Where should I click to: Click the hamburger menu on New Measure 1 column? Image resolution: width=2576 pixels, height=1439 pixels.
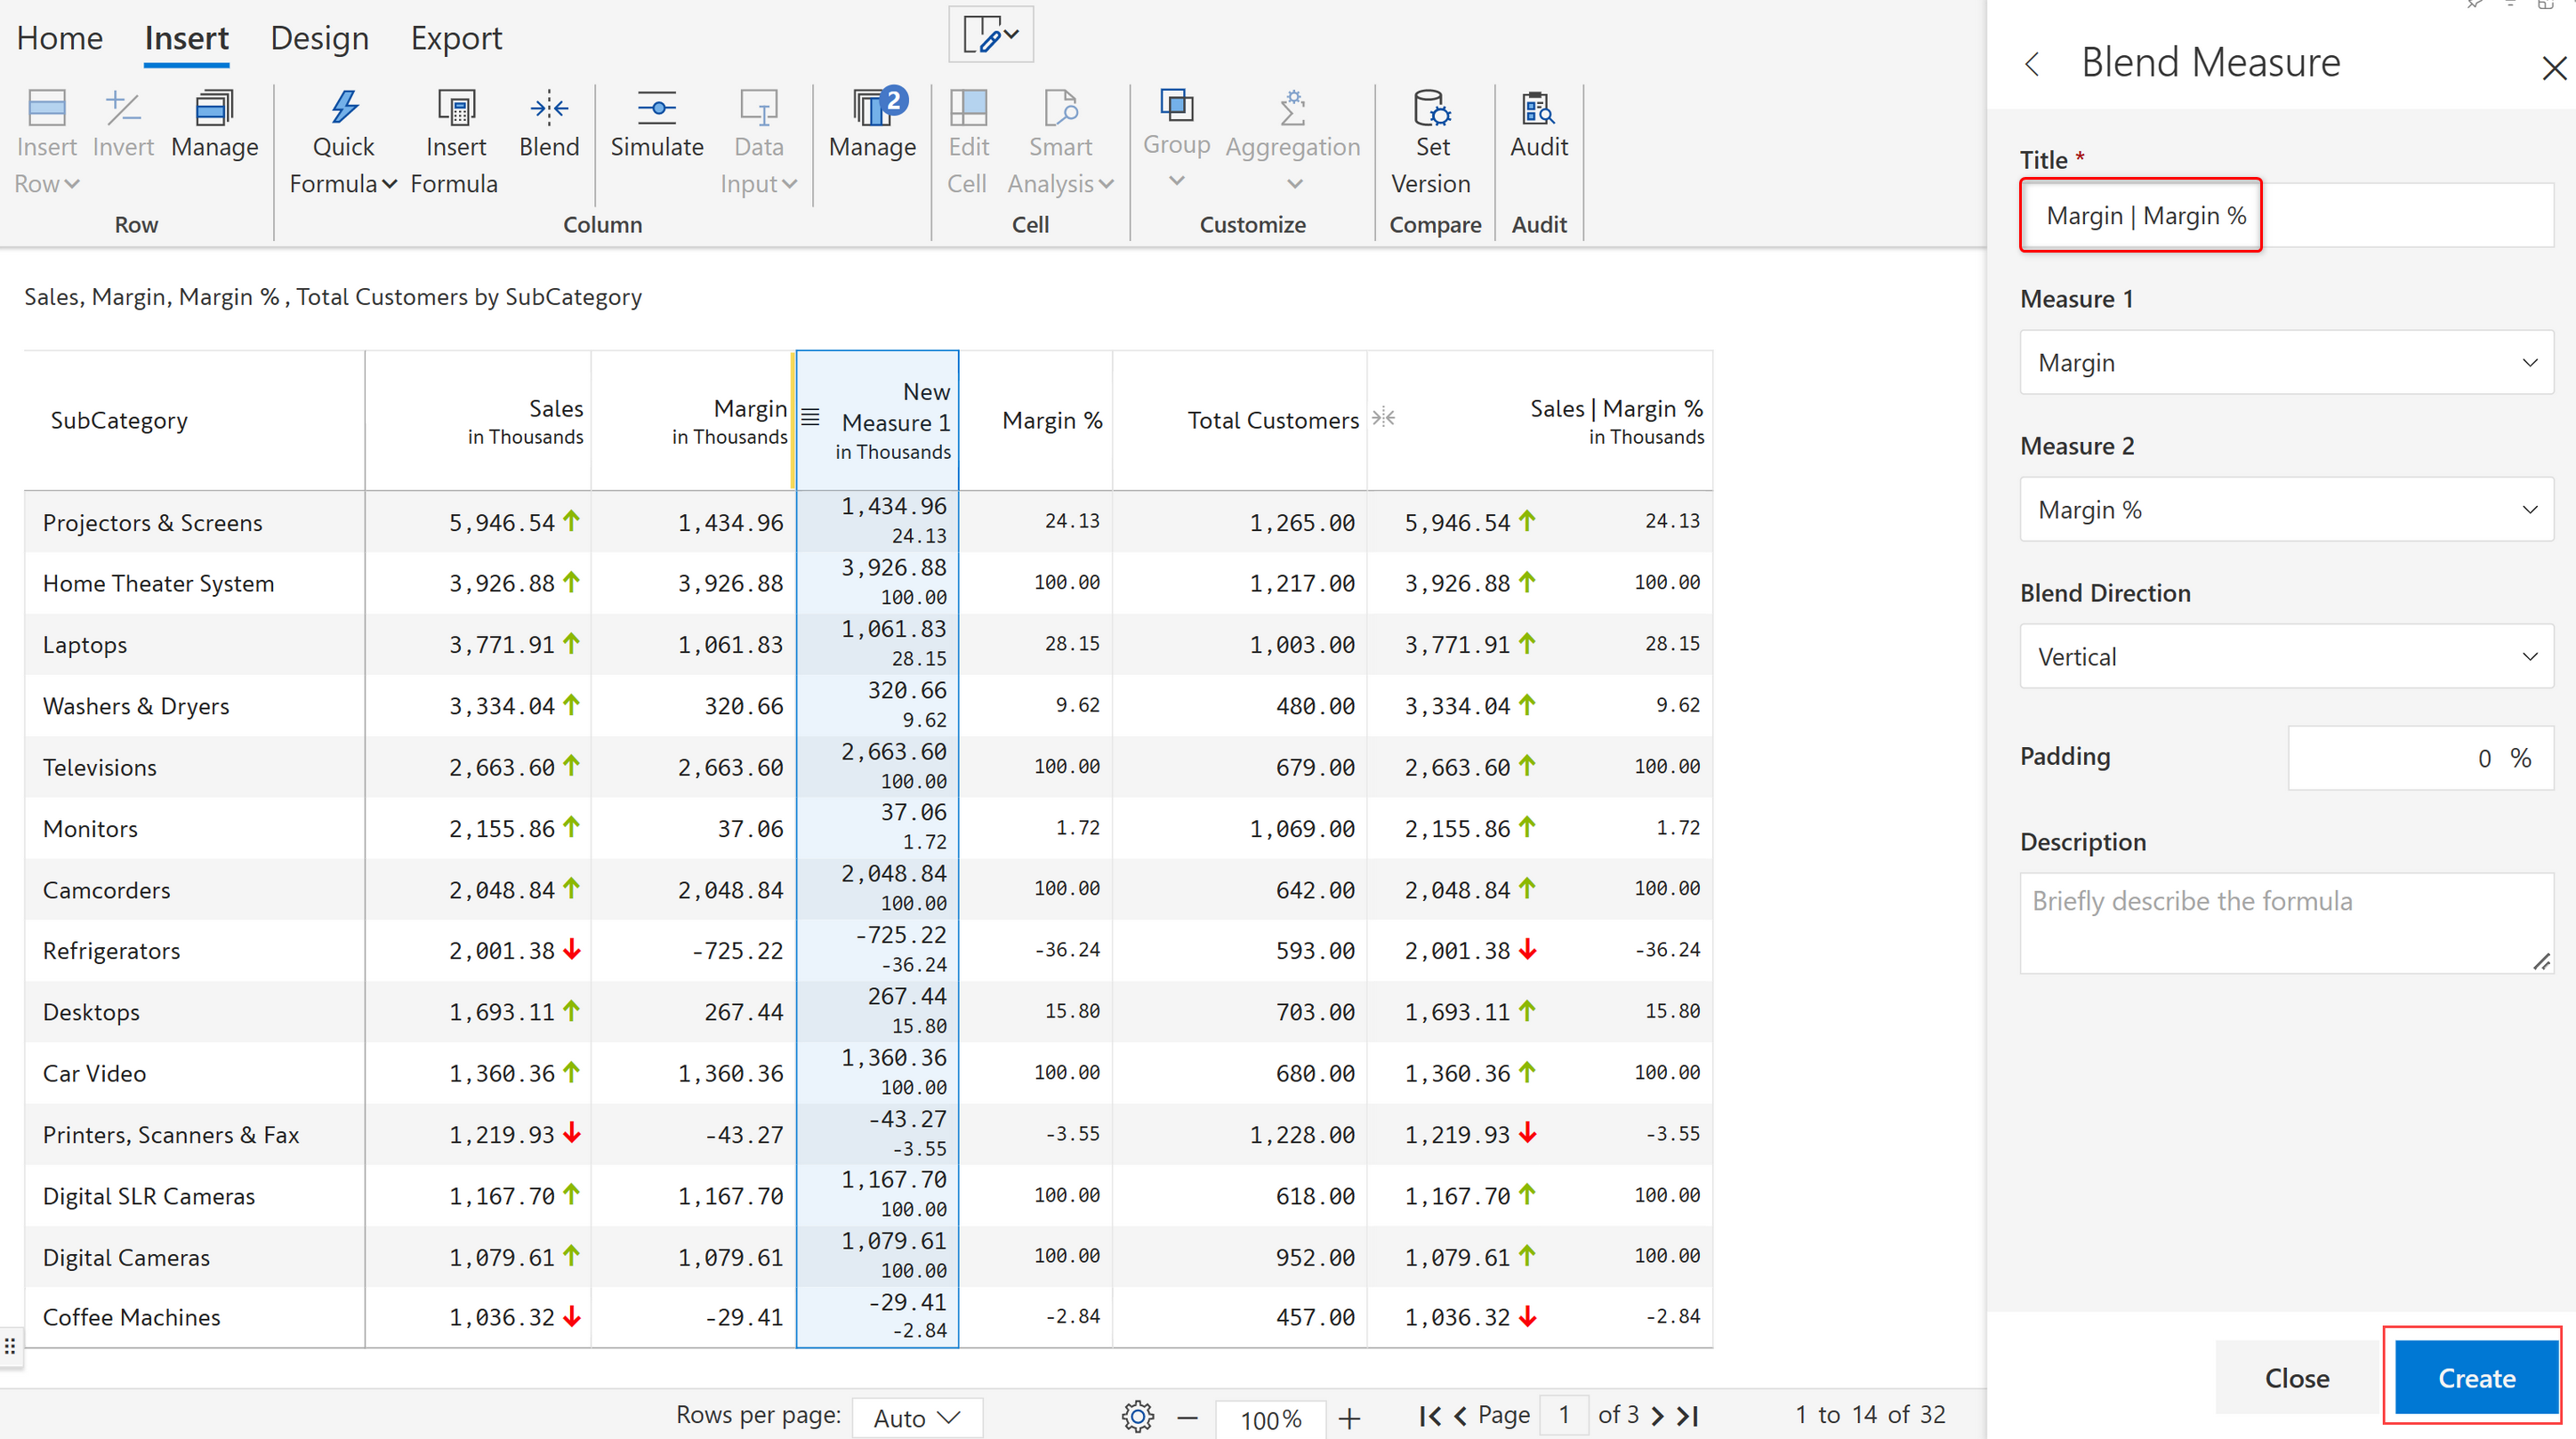(x=810, y=417)
